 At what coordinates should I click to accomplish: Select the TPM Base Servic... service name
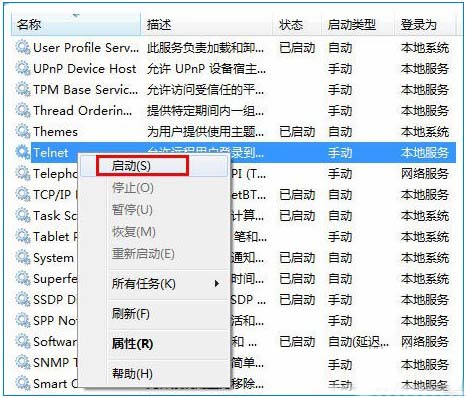tap(85, 90)
